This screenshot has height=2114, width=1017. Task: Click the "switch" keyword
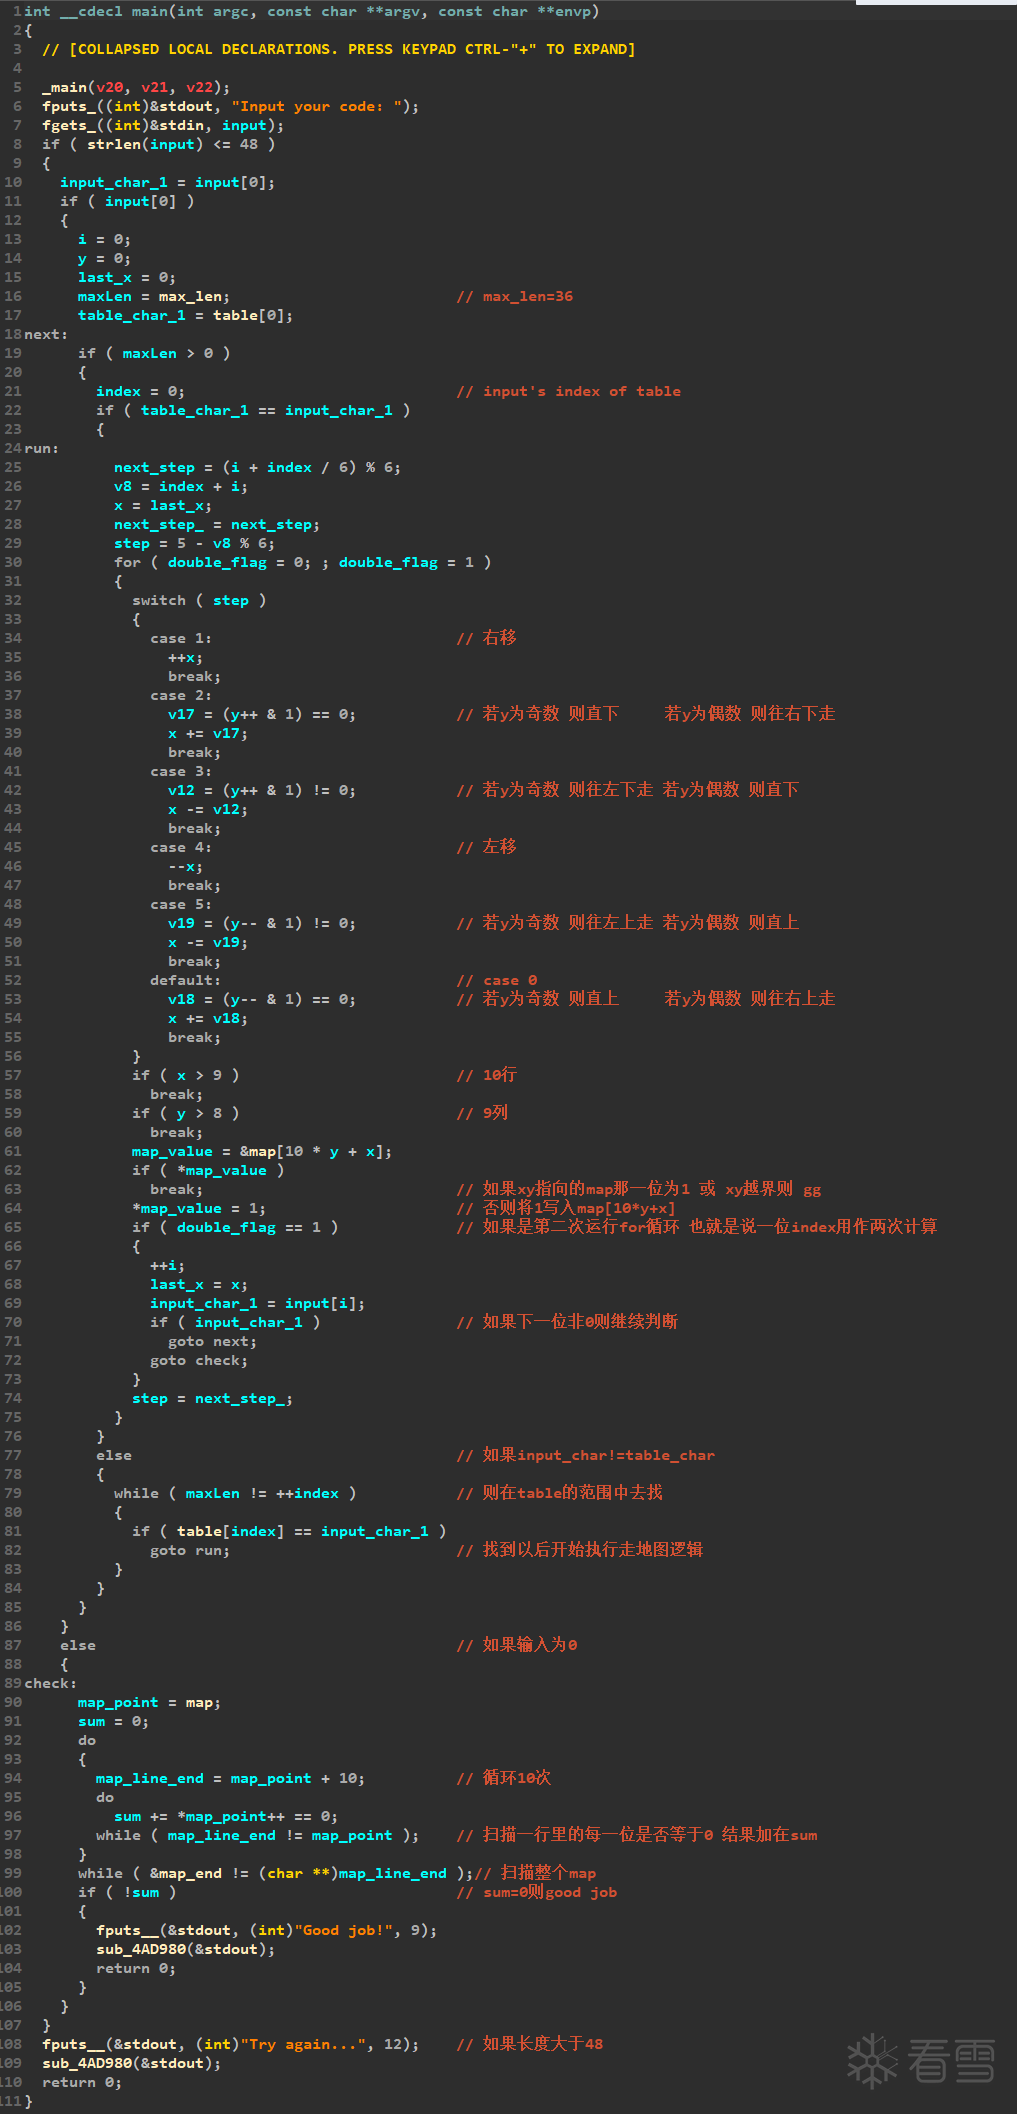159,600
